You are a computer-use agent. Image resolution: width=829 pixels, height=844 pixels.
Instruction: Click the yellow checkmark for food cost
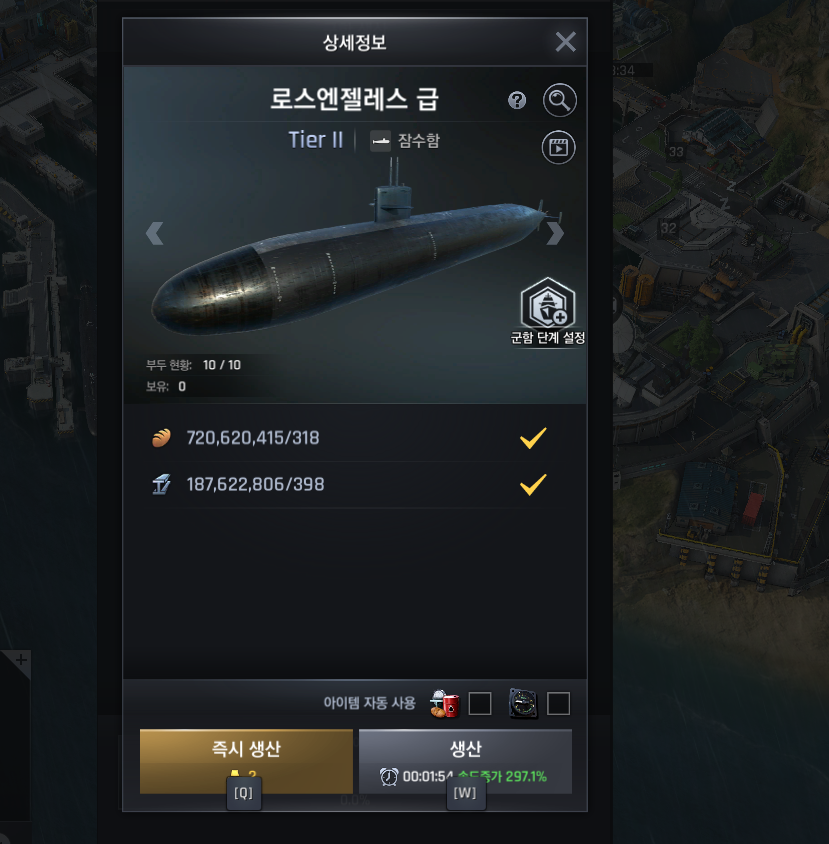(533, 438)
